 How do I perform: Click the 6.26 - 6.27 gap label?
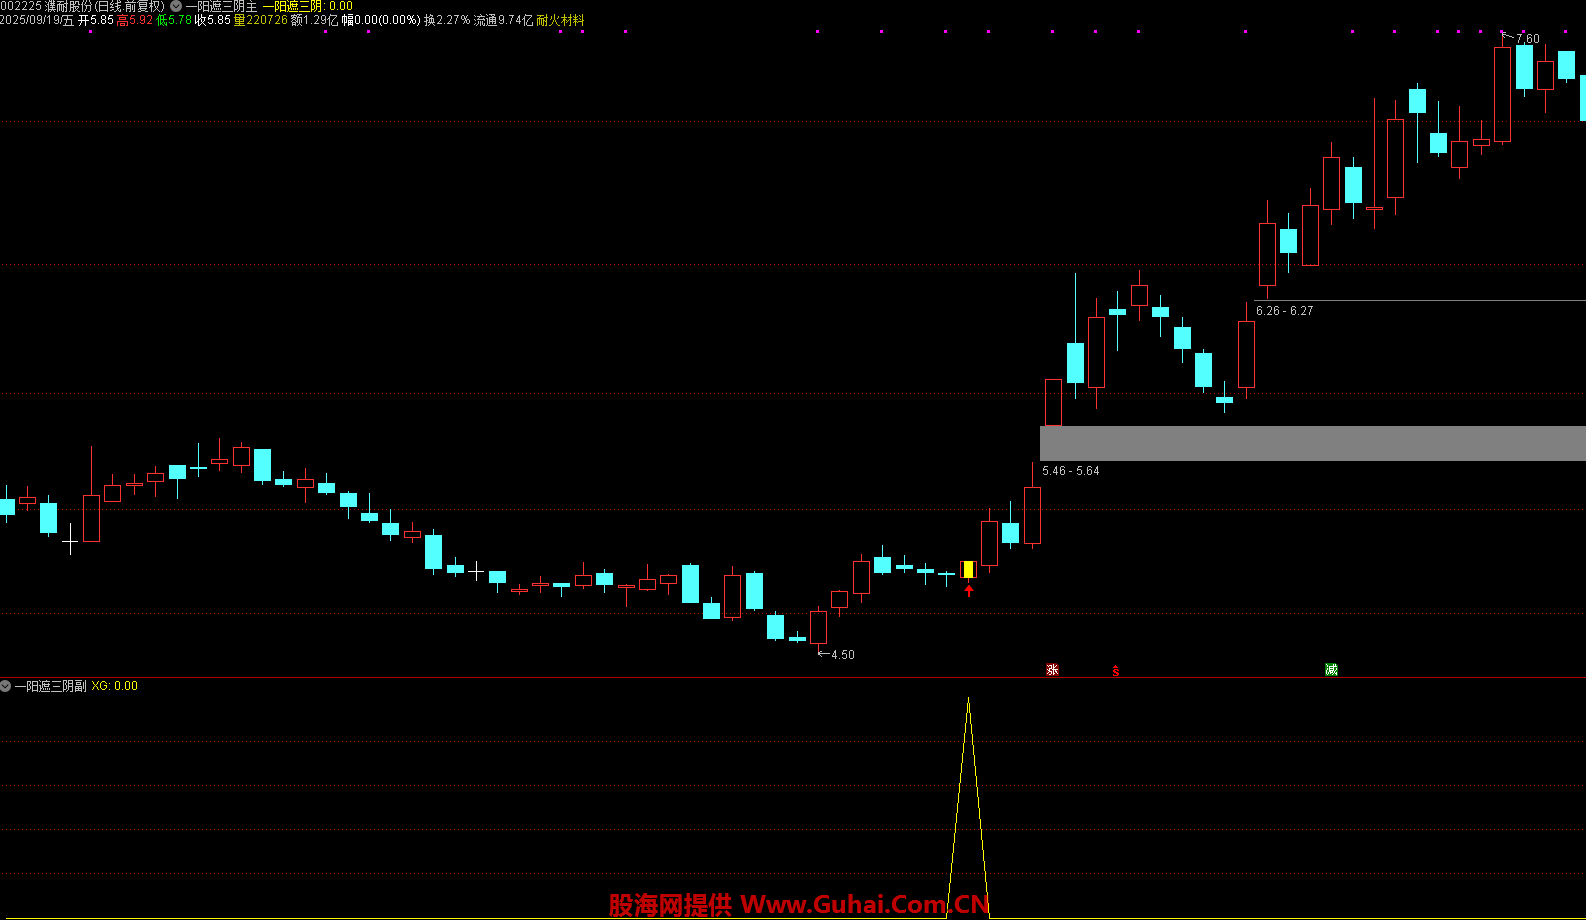coord(1284,311)
